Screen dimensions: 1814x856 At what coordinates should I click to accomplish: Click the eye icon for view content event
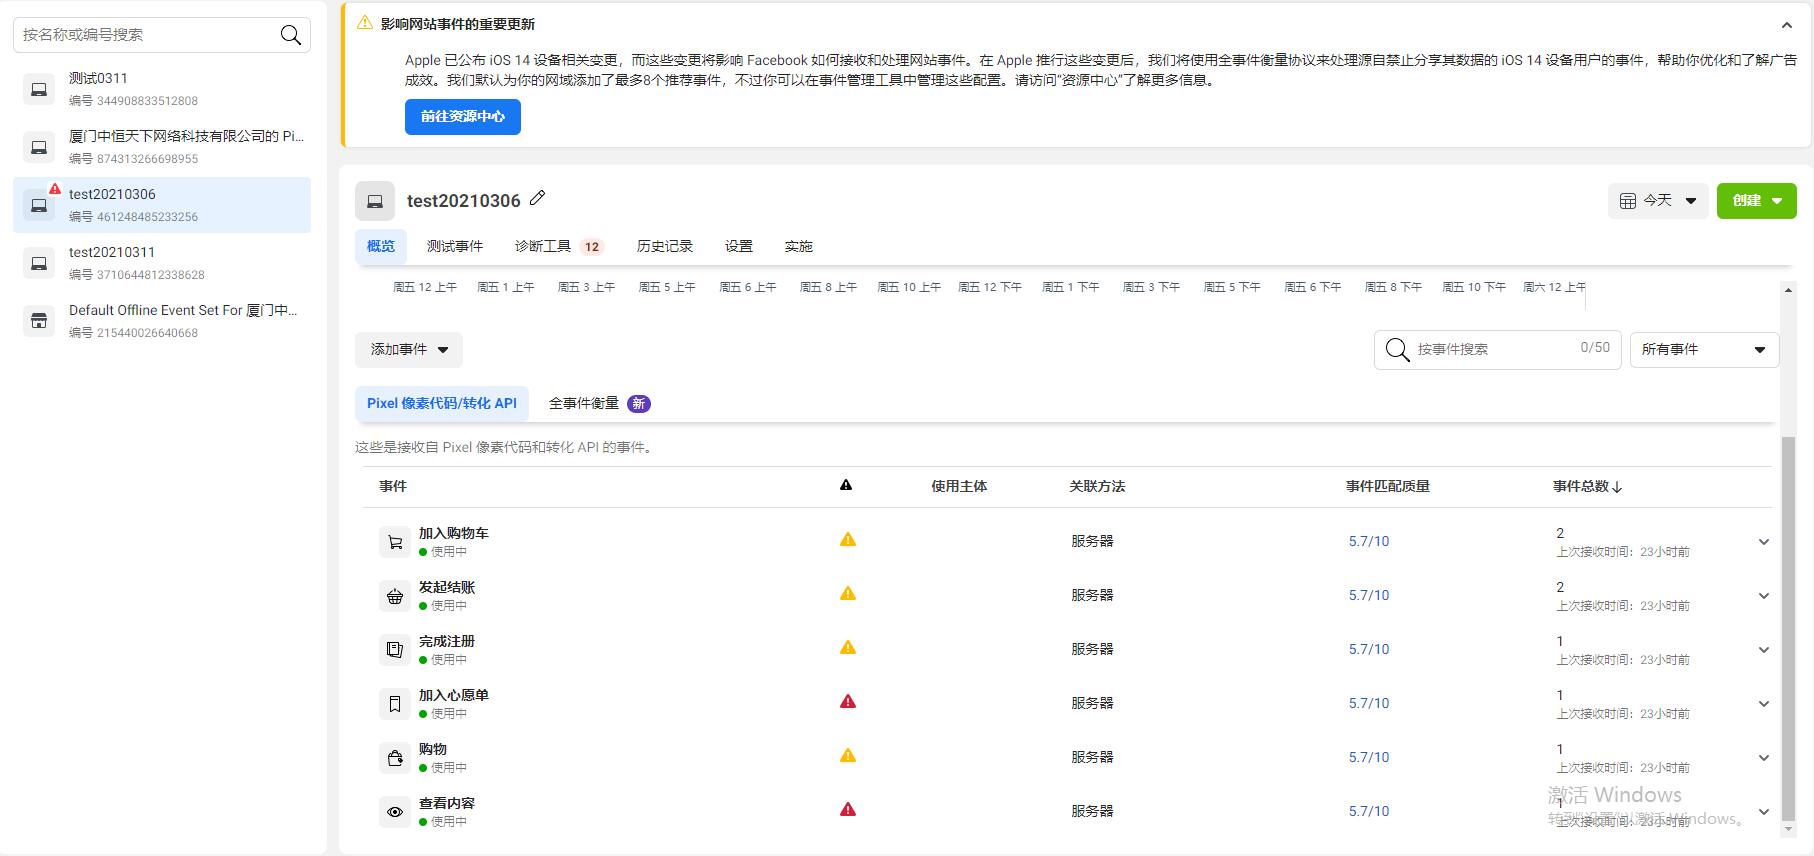click(395, 812)
